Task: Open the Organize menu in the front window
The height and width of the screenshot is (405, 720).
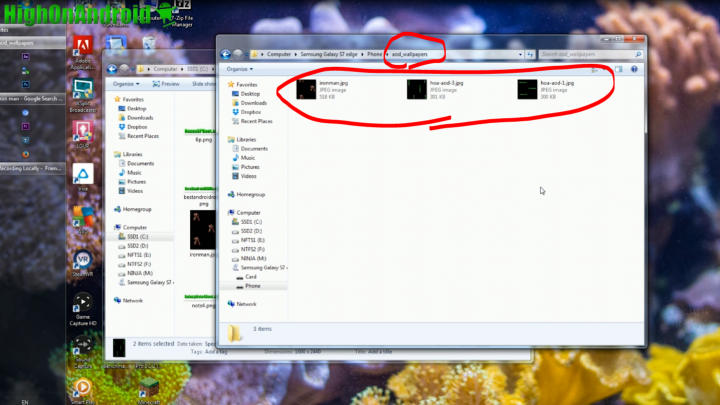Action: coord(239,69)
